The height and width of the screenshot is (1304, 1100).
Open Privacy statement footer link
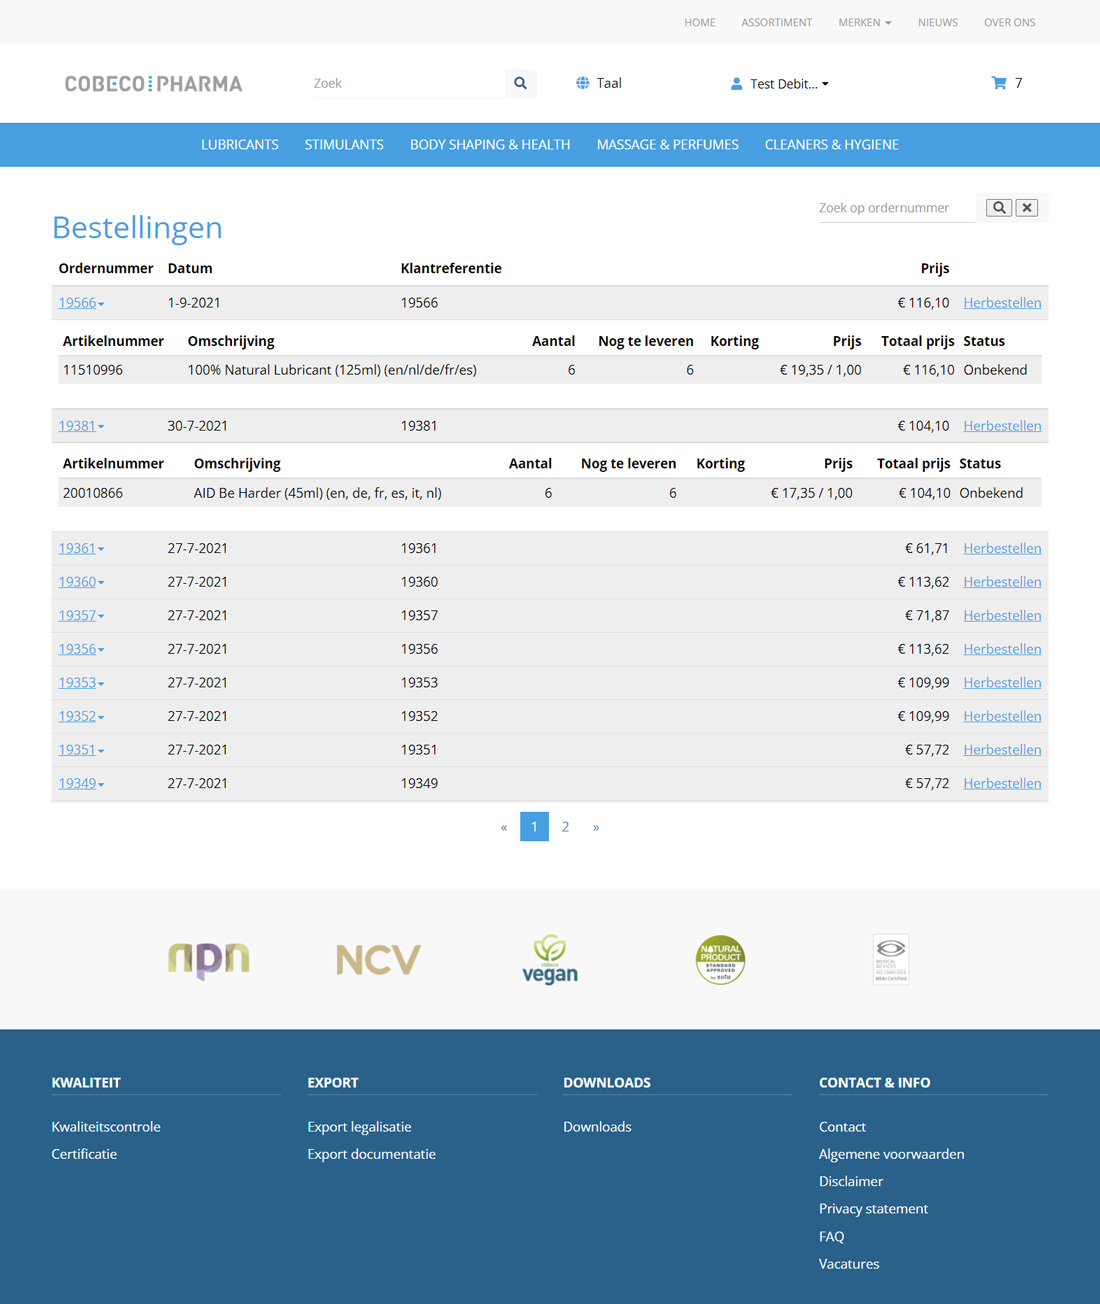click(873, 1209)
